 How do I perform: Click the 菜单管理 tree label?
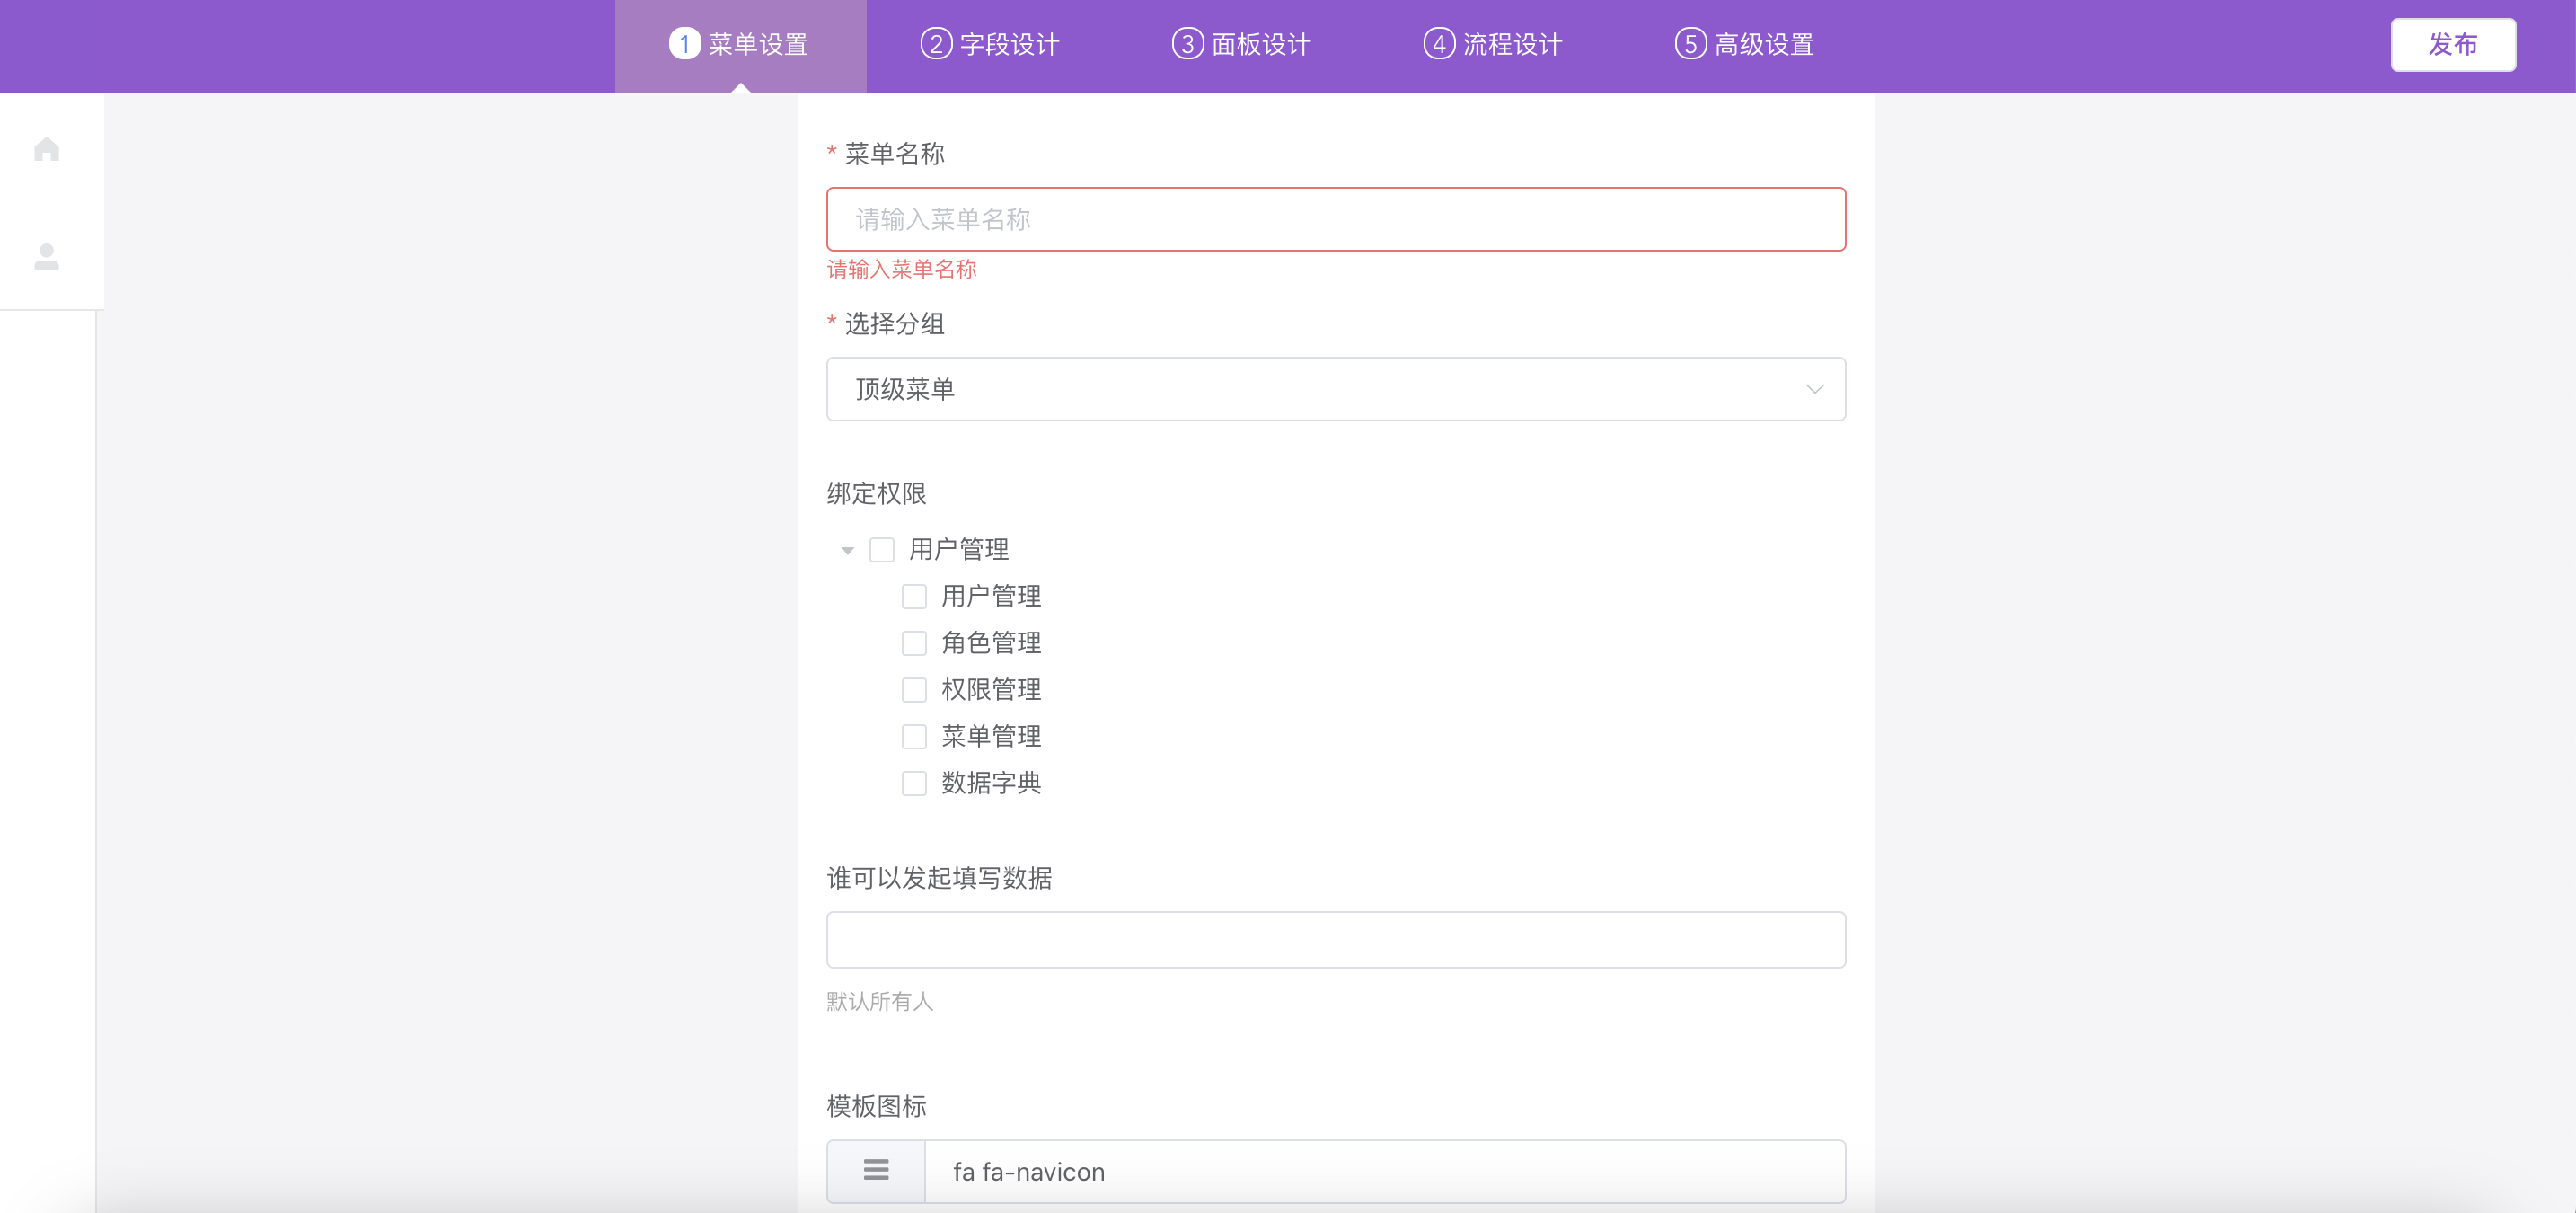[x=991, y=737]
